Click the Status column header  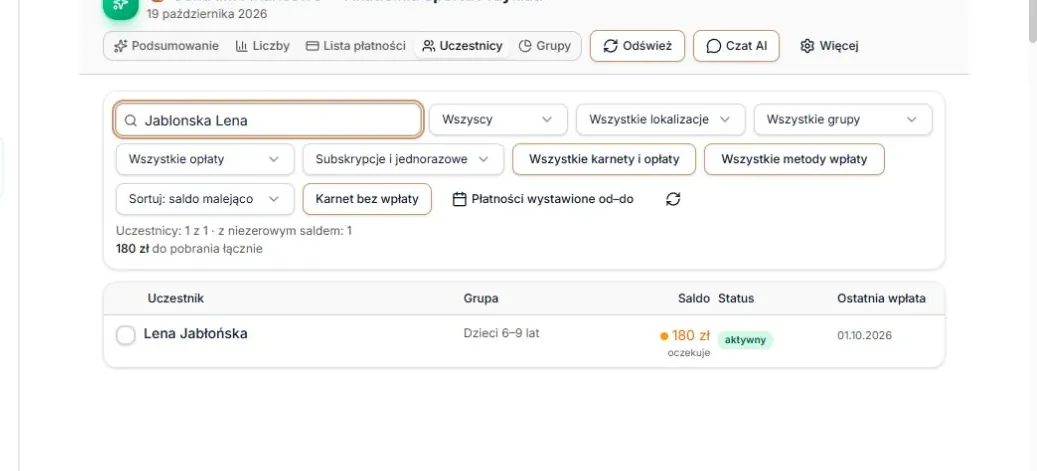point(736,298)
